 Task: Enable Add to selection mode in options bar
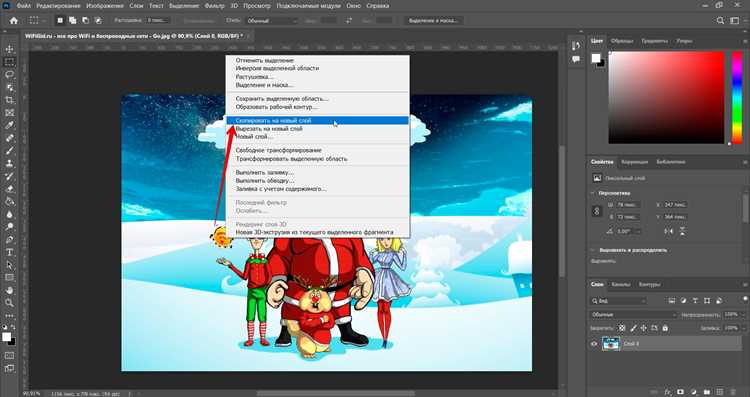click(x=73, y=21)
